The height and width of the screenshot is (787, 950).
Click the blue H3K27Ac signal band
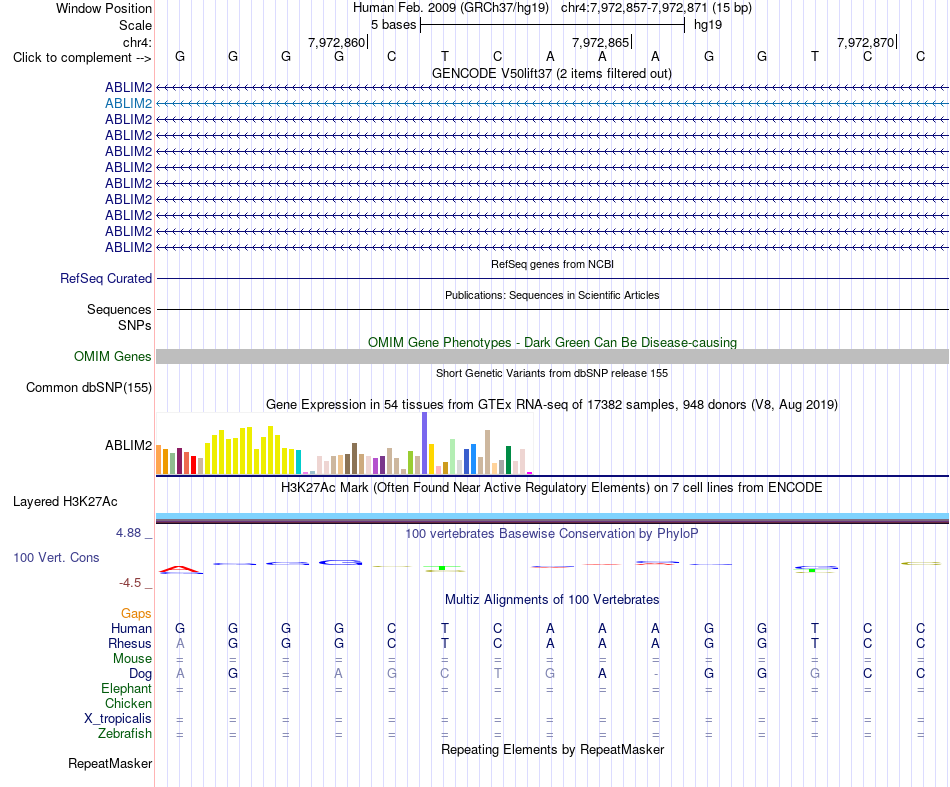552,516
